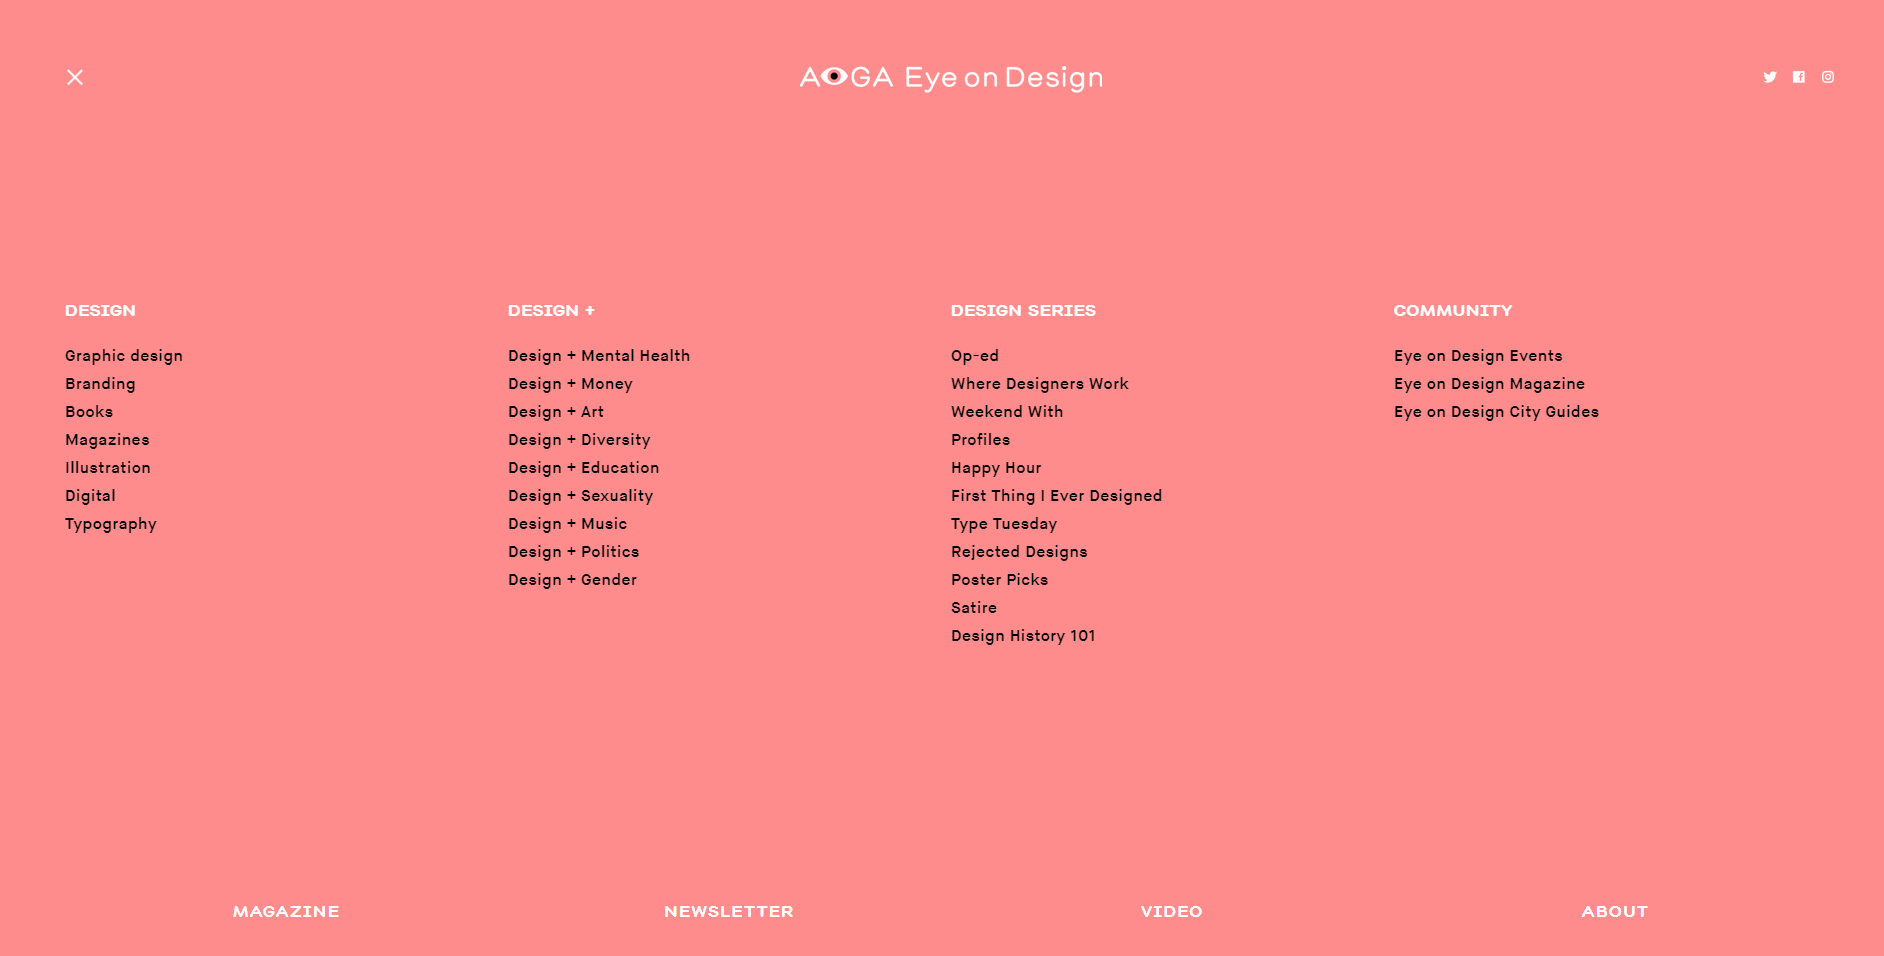Open the Twitter social icon
This screenshot has width=1884, height=956.
coord(1770,77)
